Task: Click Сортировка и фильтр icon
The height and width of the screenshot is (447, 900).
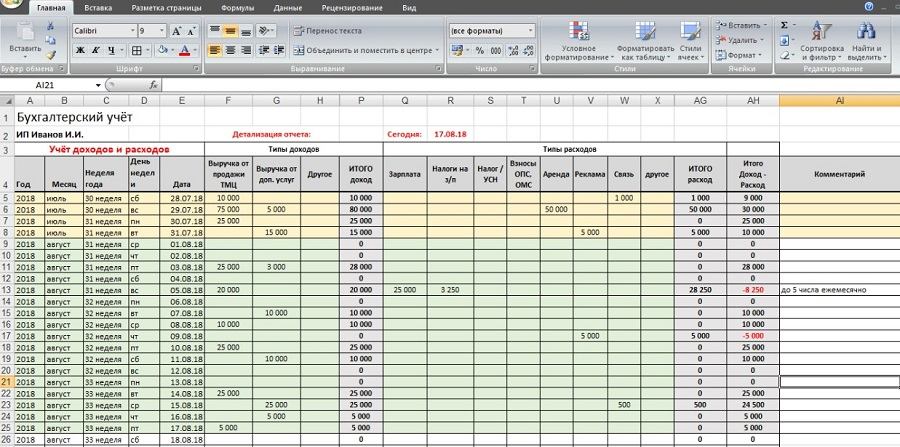Action: pos(822,40)
